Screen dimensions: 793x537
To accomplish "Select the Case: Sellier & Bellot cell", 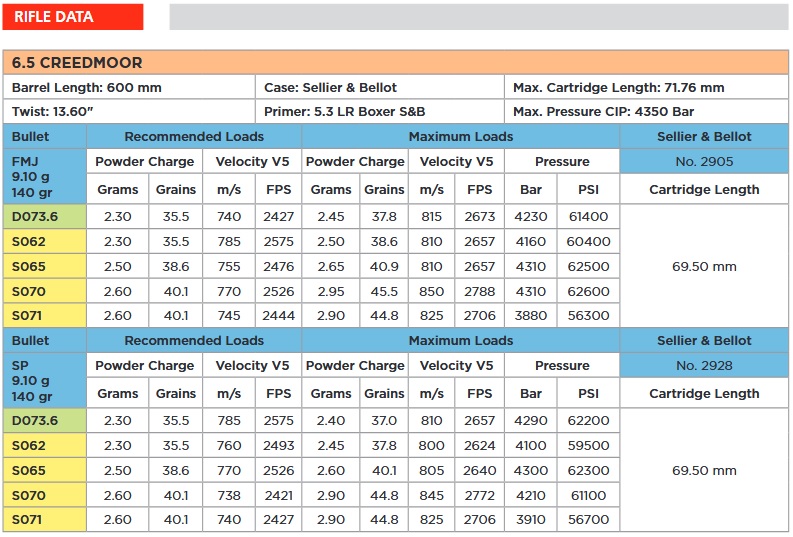I will (380, 87).
